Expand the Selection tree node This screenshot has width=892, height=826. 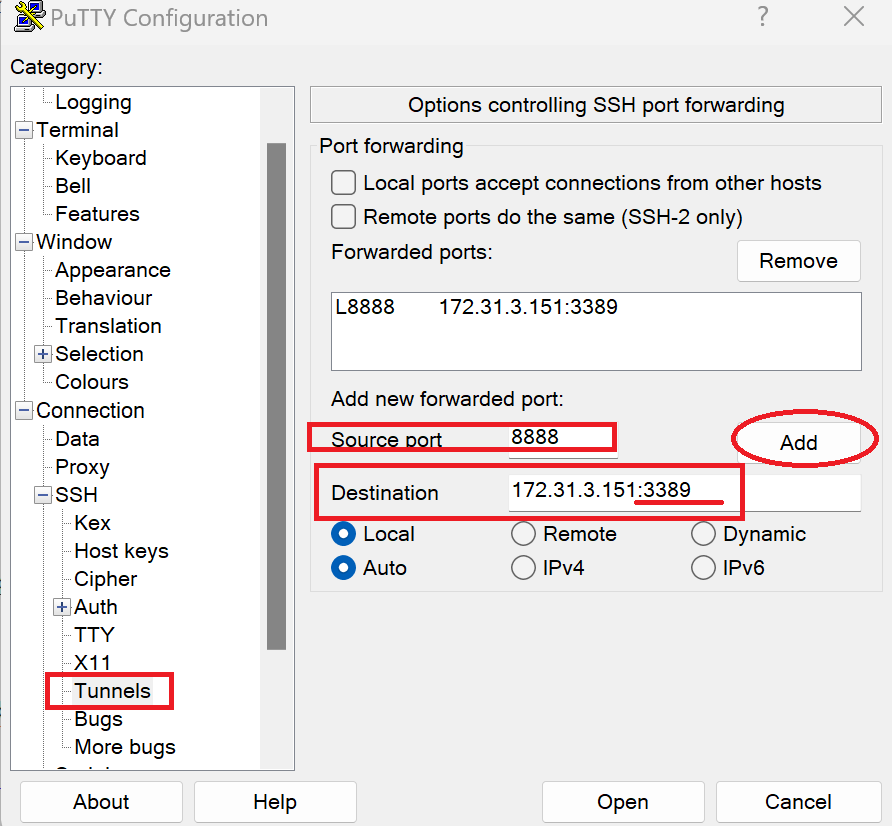[43, 354]
